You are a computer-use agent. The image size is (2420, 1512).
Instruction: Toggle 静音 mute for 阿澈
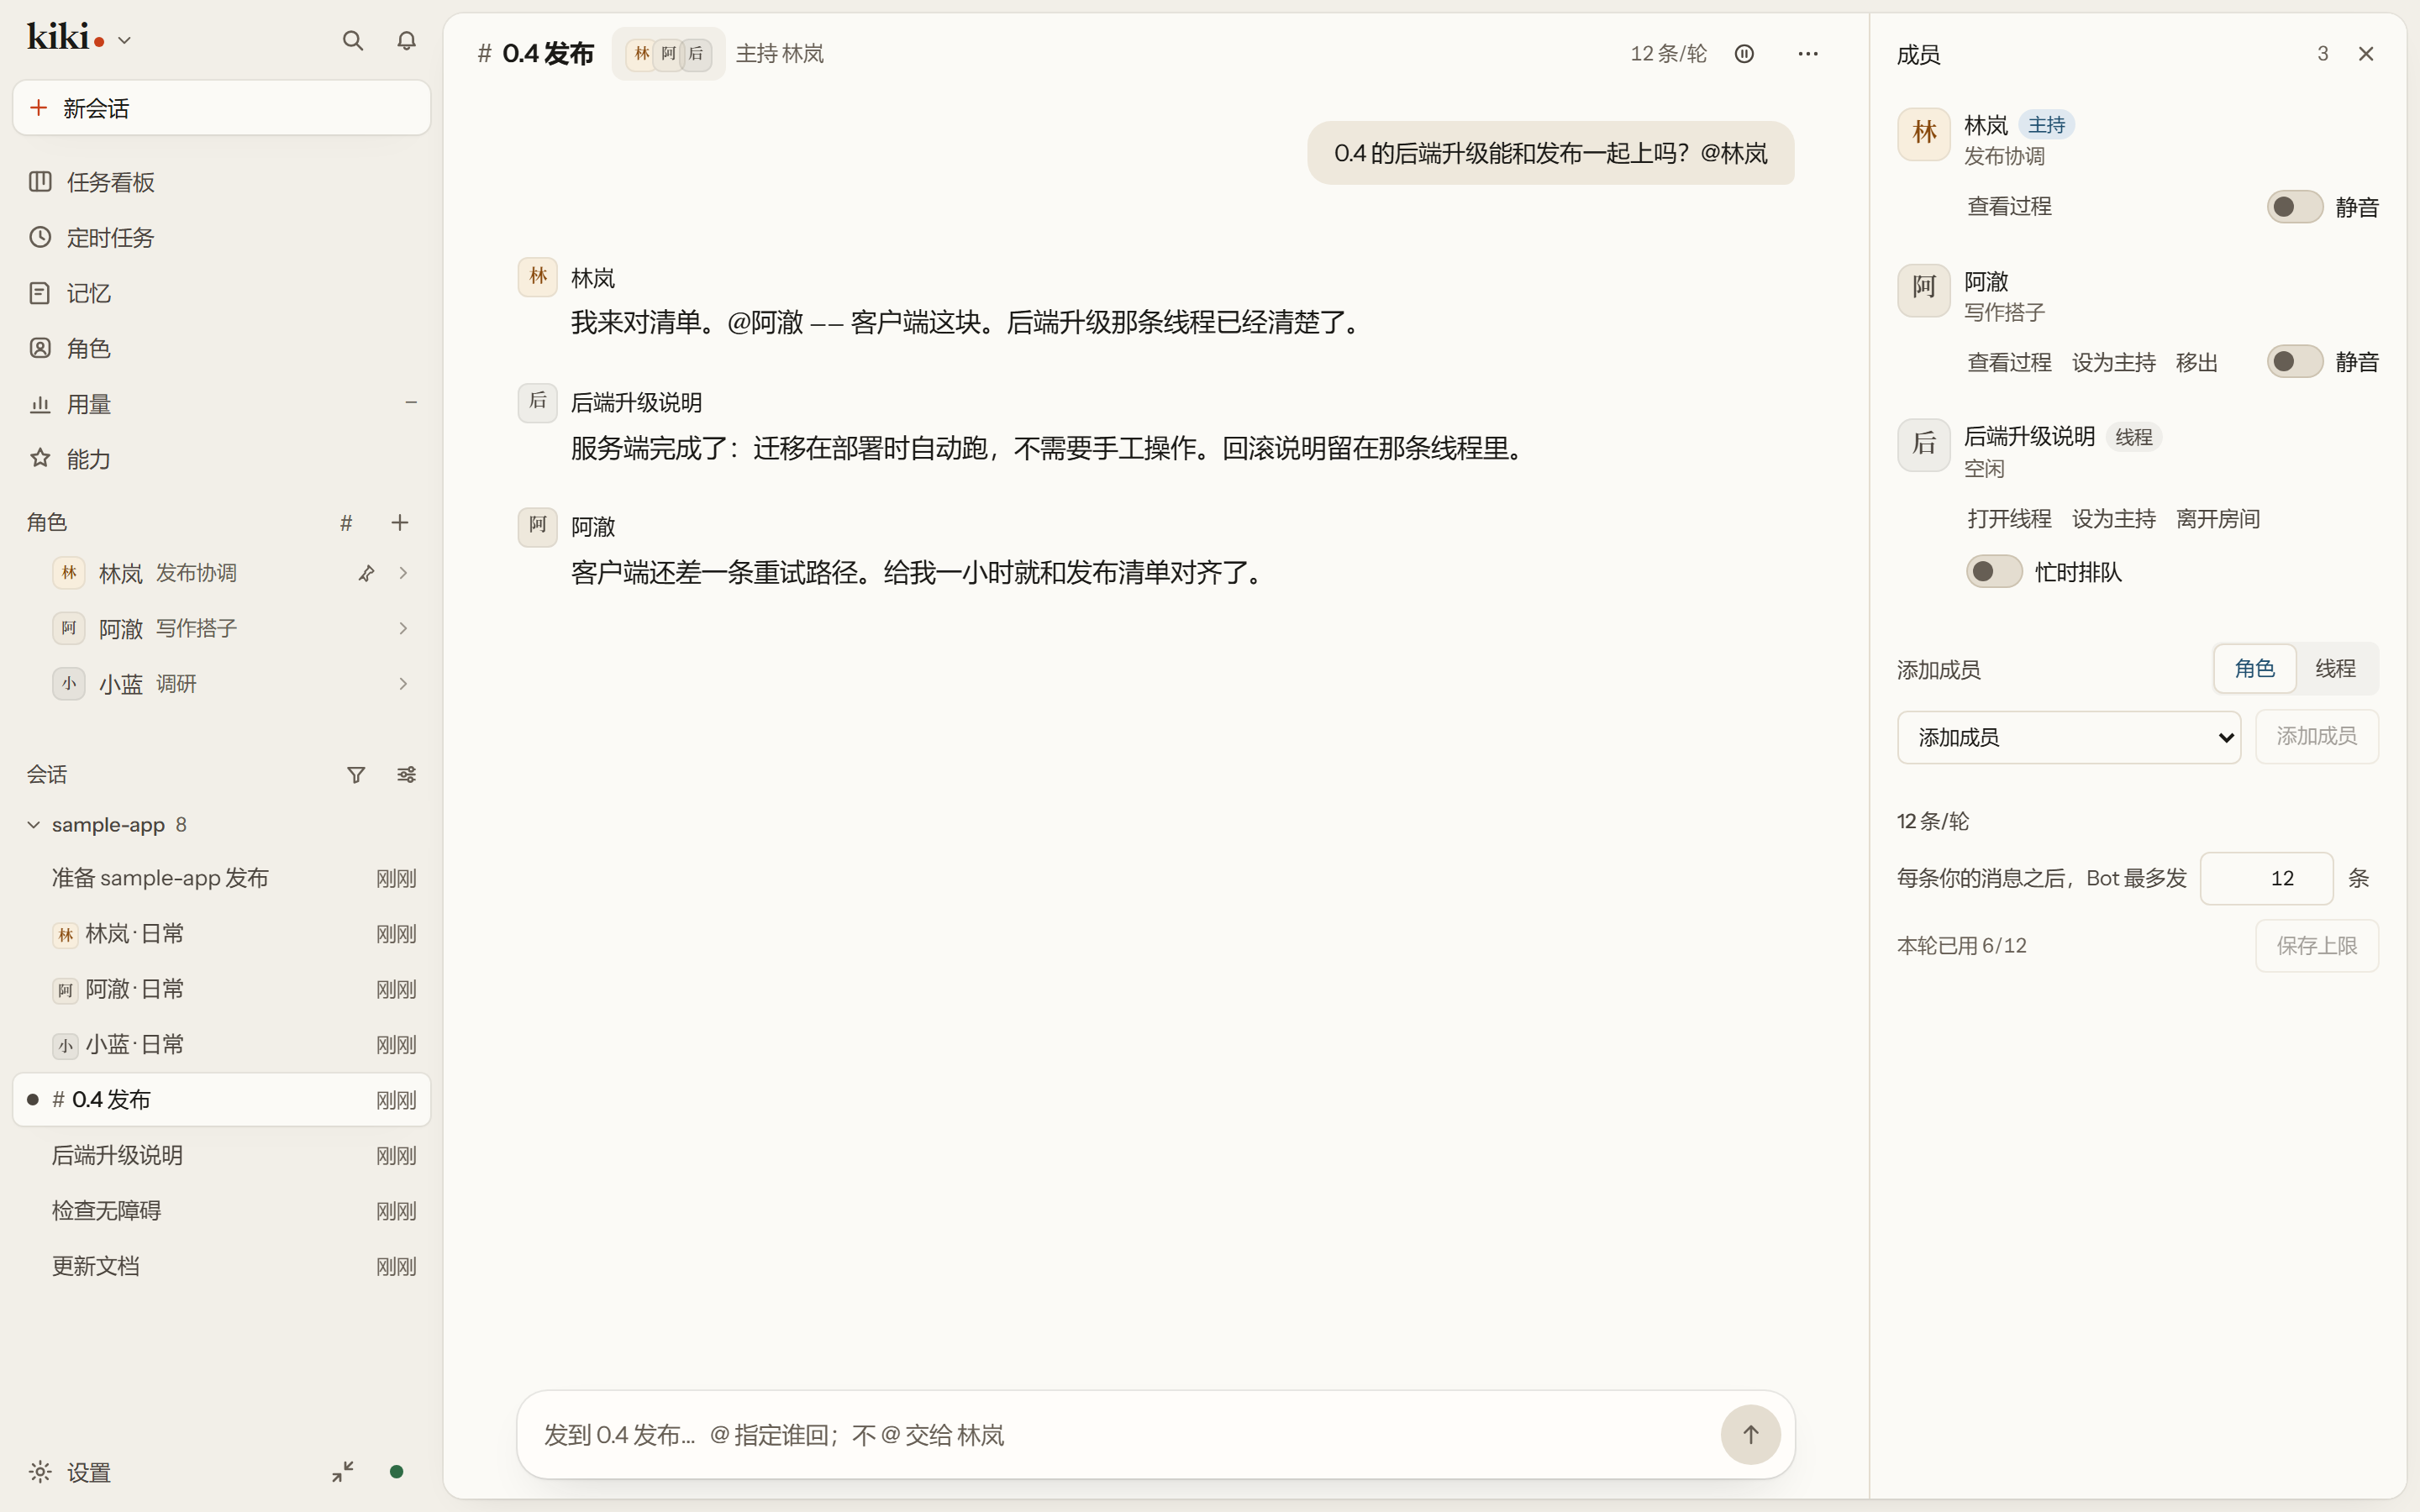[x=2294, y=361]
